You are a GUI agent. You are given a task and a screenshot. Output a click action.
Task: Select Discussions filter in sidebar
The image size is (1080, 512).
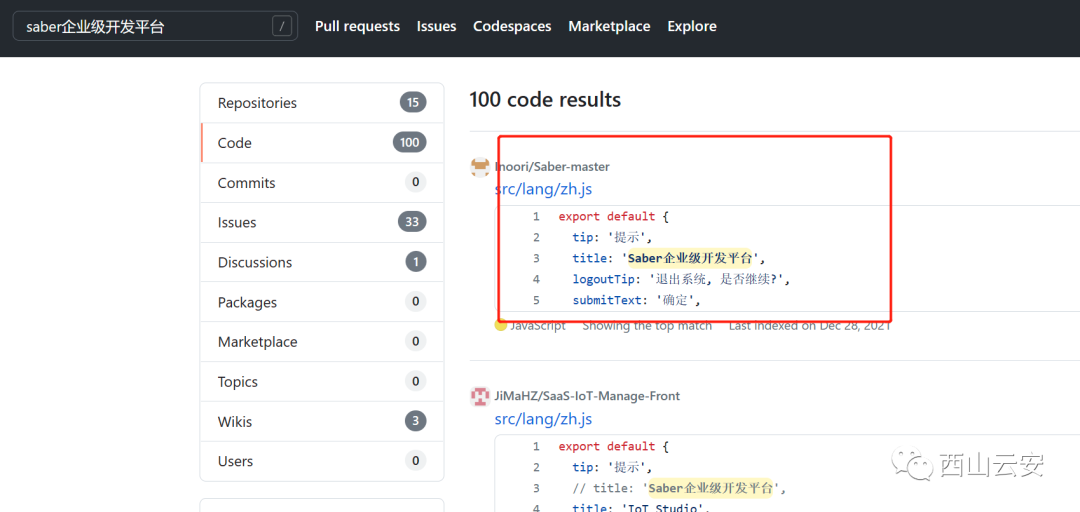[x=322, y=263]
